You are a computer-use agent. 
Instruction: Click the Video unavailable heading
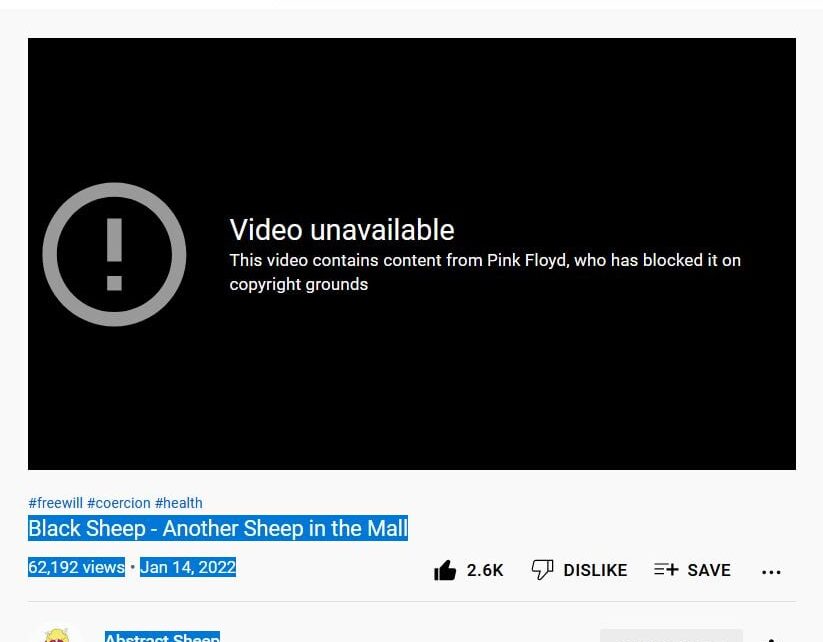pyautogui.click(x=342, y=230)
